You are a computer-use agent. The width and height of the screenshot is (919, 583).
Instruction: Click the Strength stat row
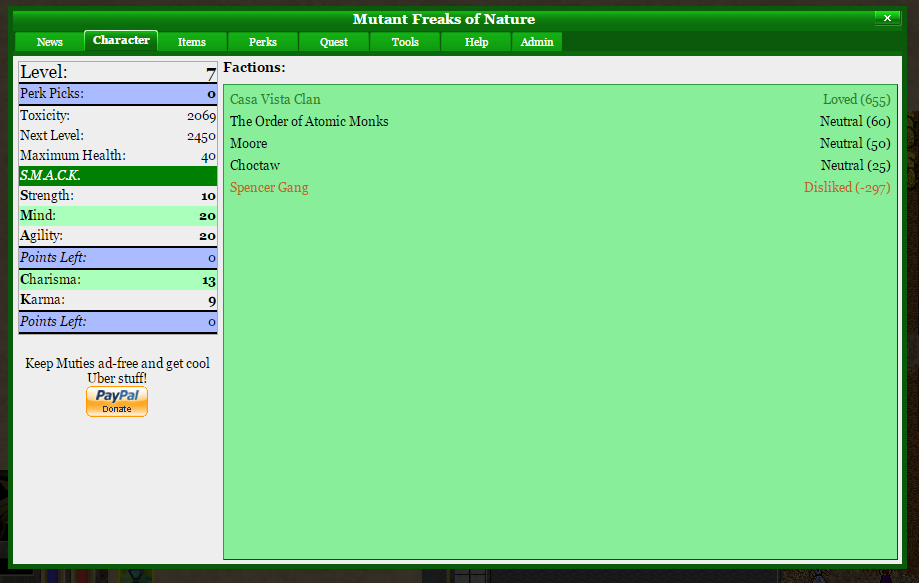[118, 196]
